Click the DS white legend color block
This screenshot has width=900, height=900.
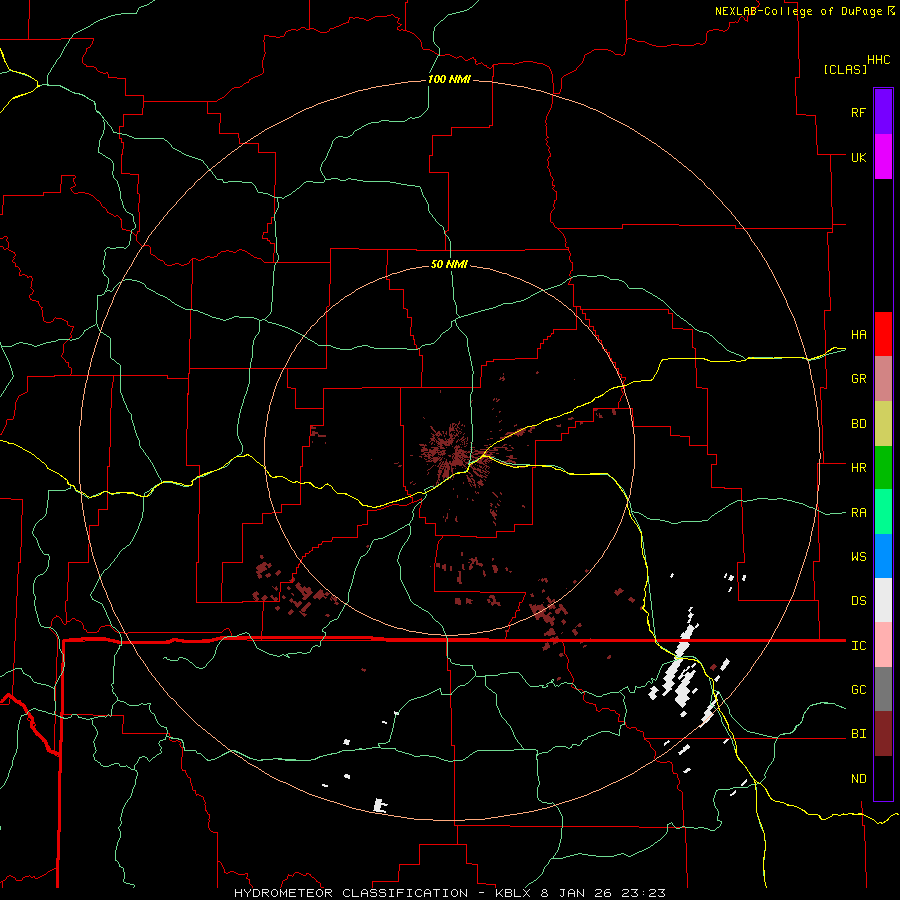tap(883, 600)
